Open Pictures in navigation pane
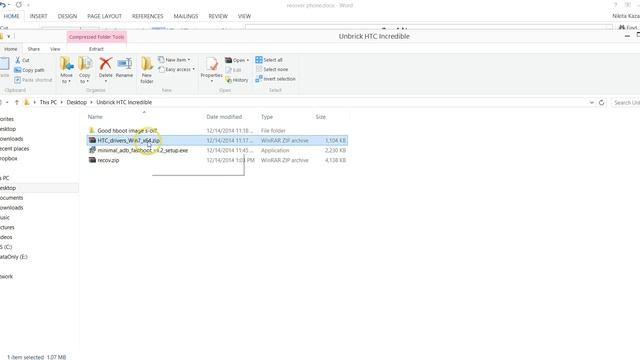 pyautogui.click(x=7, y=227)
